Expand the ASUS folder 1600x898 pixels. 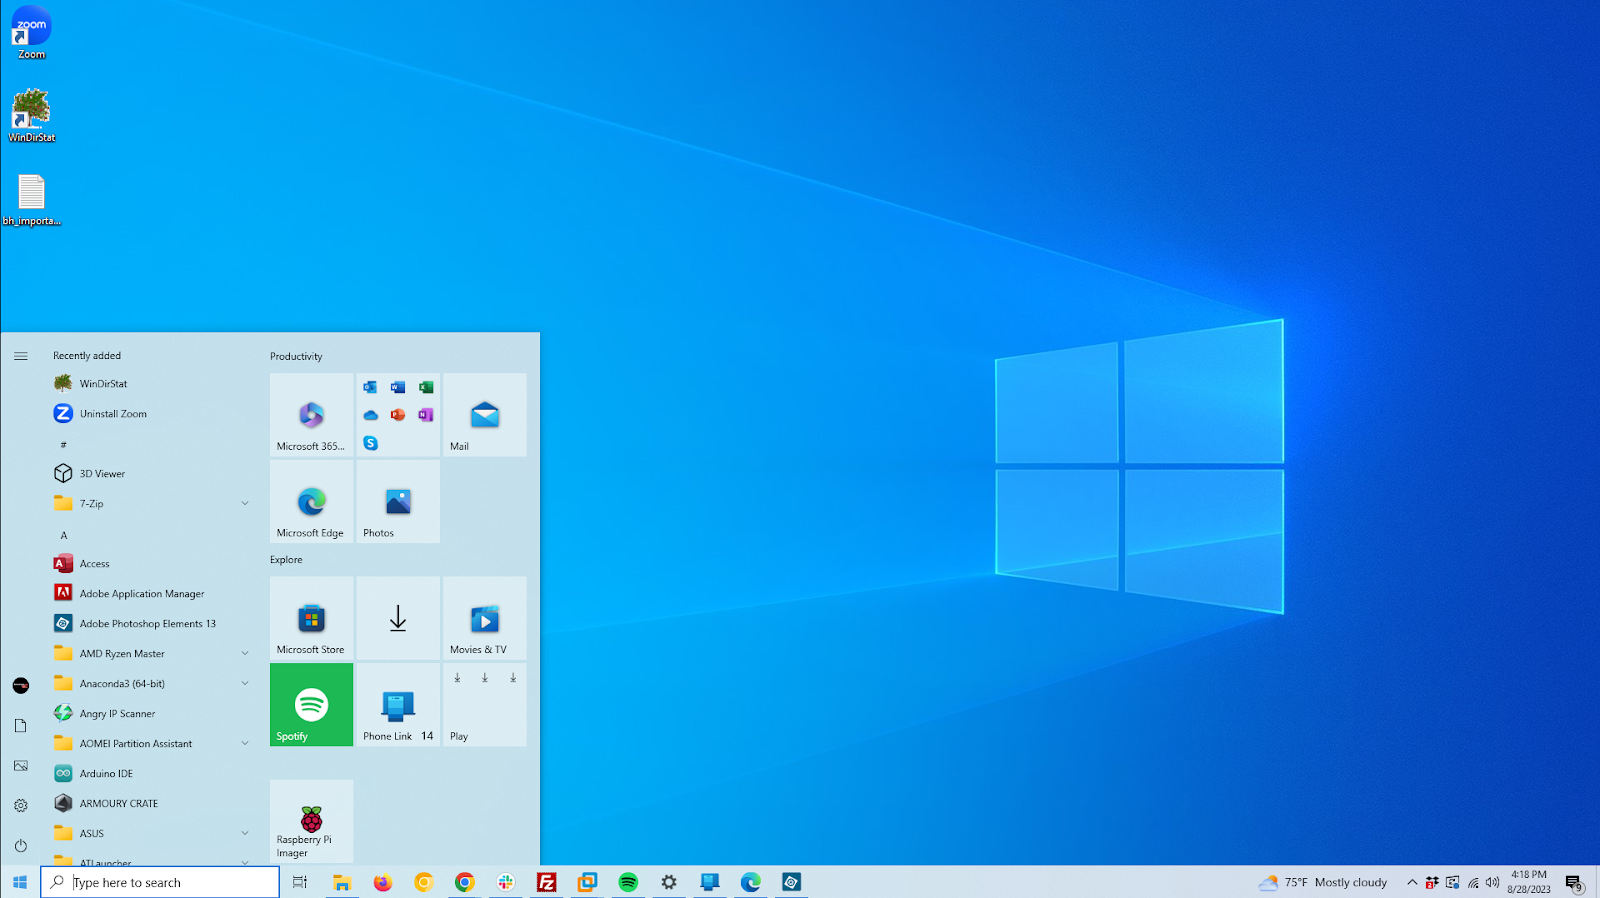(x=245, y=834)
